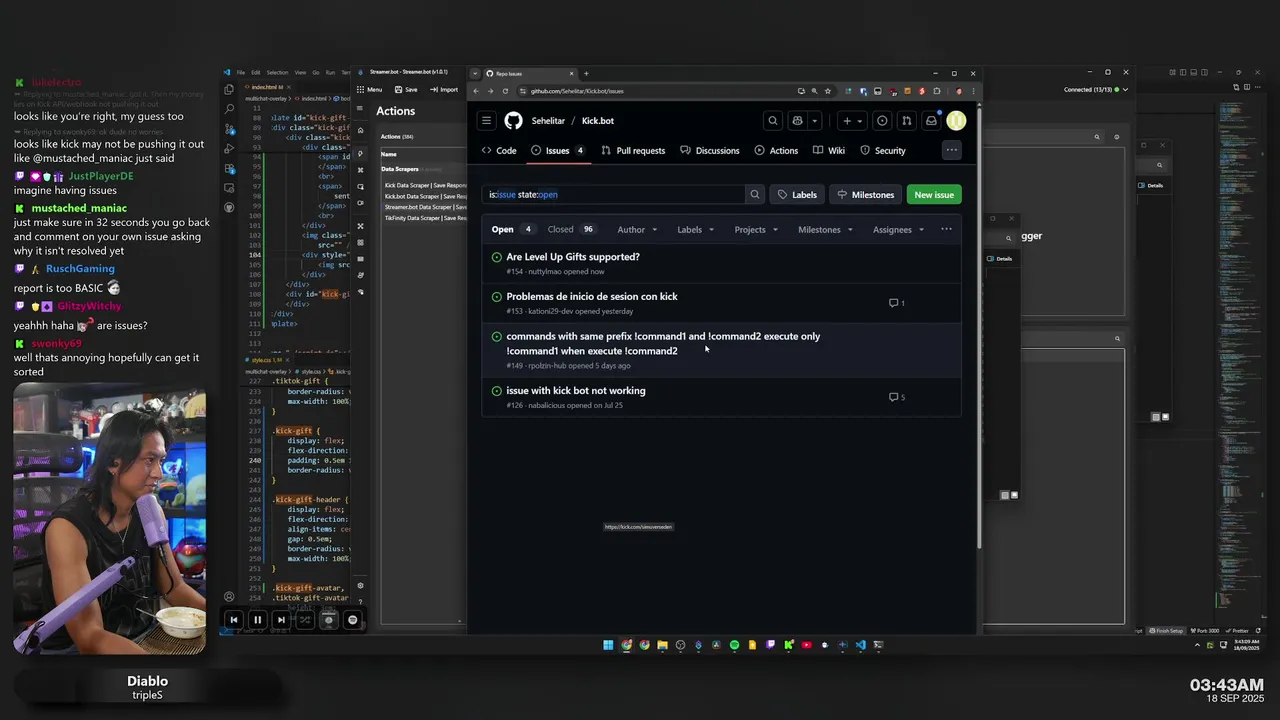1280x720 pixels.
Task: Switch to the Wiki tab
Action: pos(829,151)
